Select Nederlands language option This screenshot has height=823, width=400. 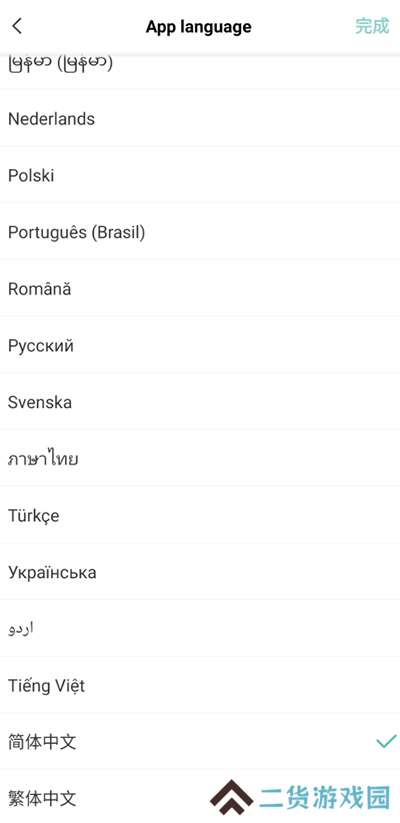(x=200, y=119)
